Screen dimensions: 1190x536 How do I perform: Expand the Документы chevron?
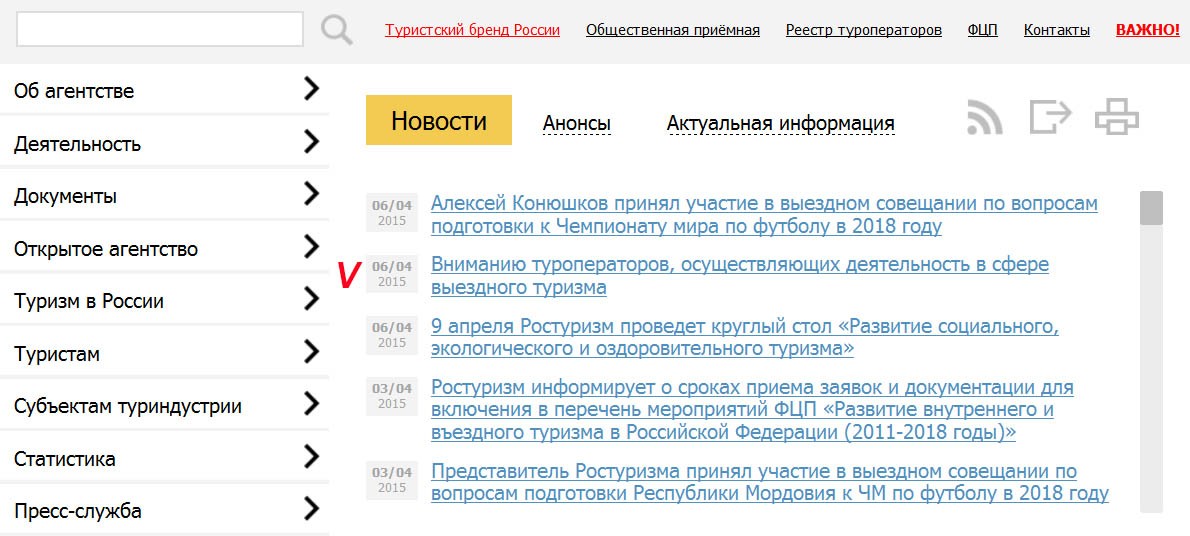click(x=311, y=194)
